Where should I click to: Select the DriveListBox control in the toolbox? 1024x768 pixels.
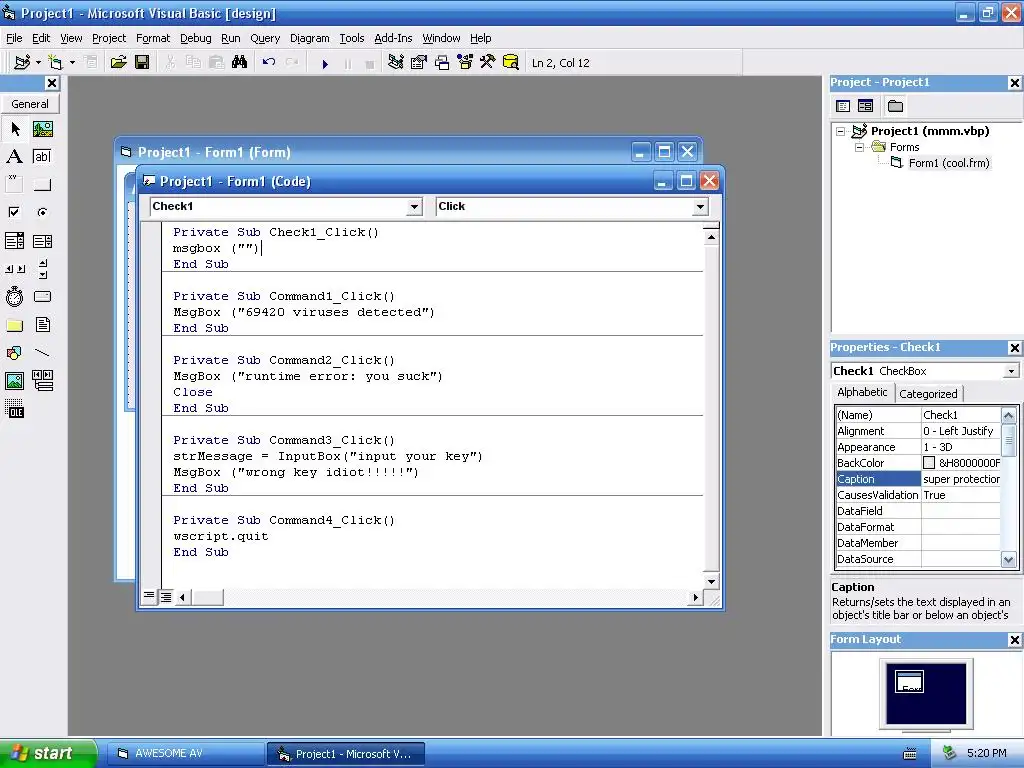(x=42, y=296)
